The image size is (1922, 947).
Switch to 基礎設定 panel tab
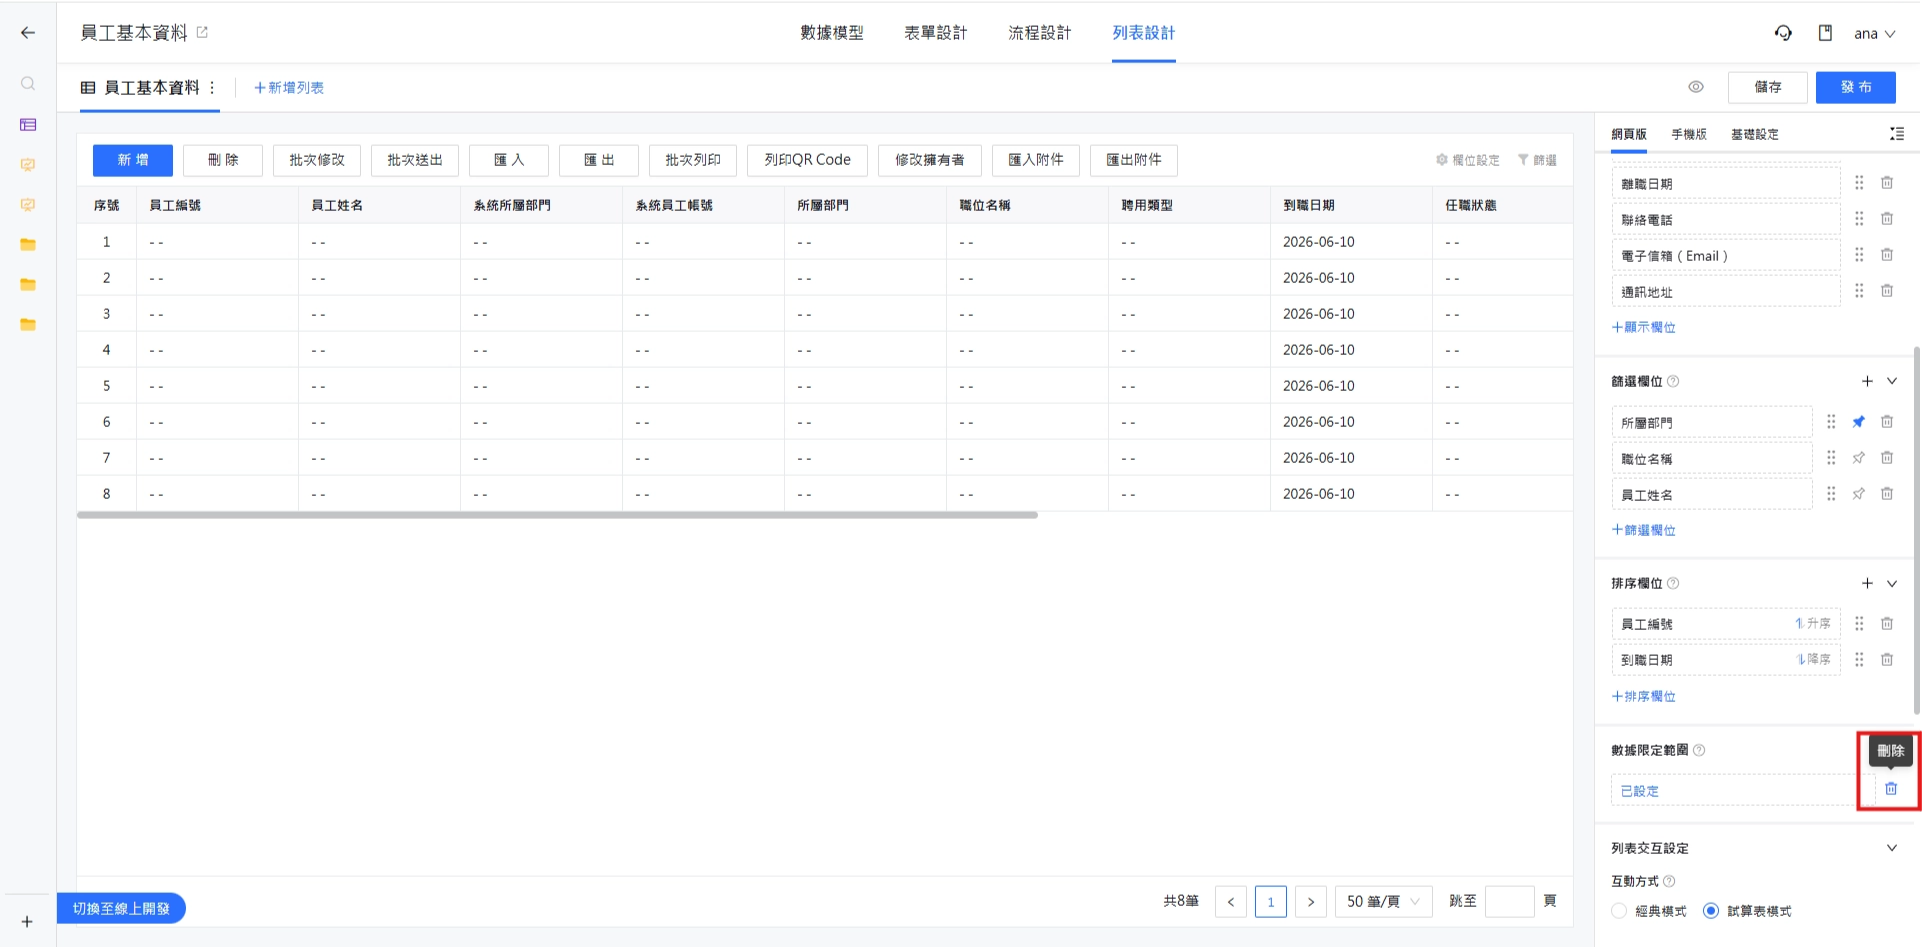coord(1755,134)
